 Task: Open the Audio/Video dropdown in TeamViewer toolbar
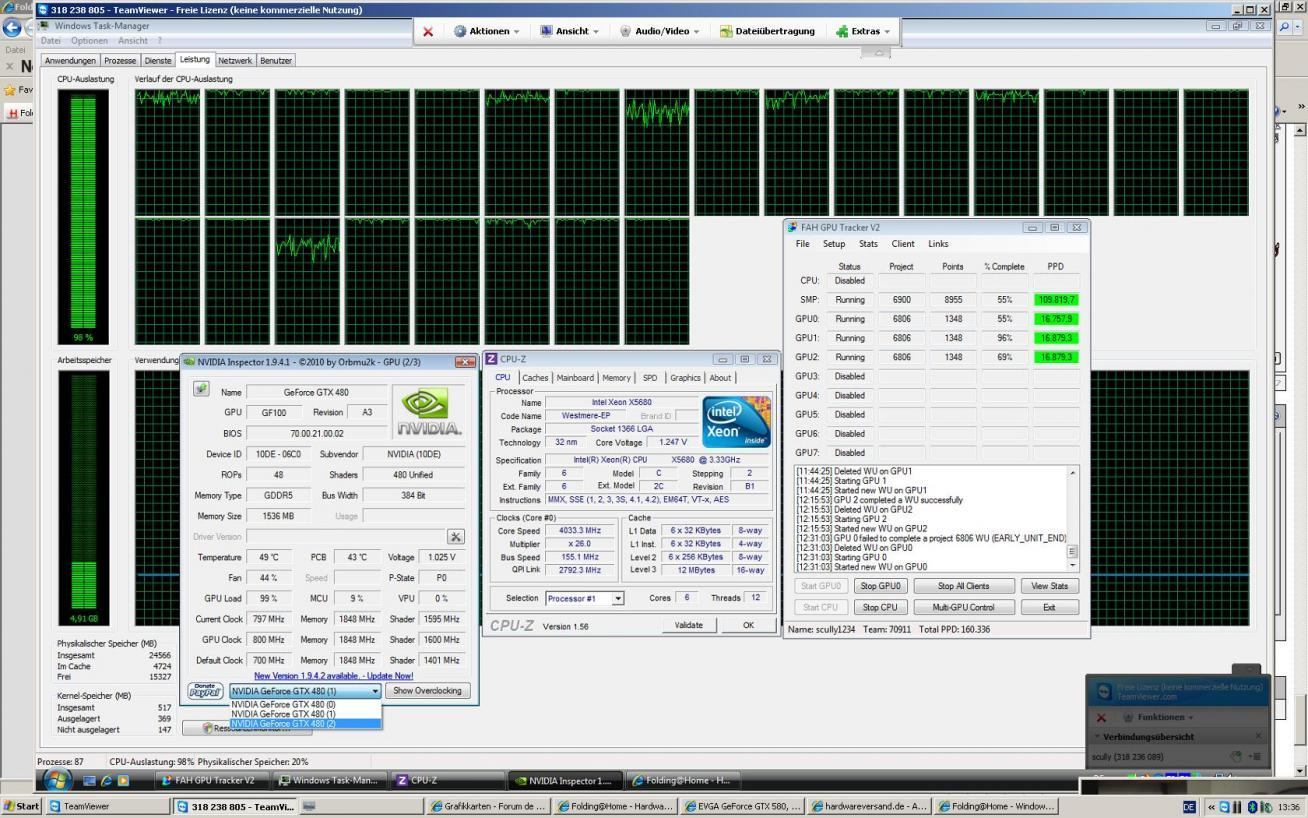(660, 31)
